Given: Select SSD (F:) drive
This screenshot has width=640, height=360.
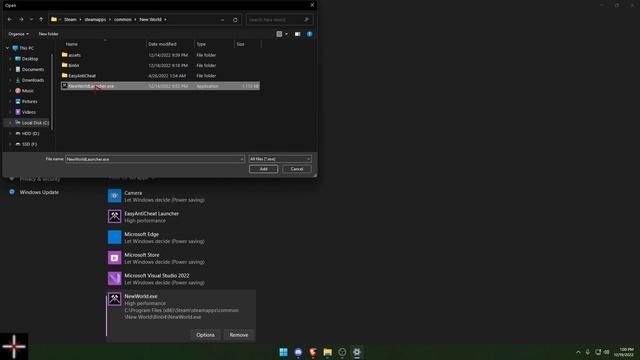Looking at the screenshot, I should coord(29,144).
